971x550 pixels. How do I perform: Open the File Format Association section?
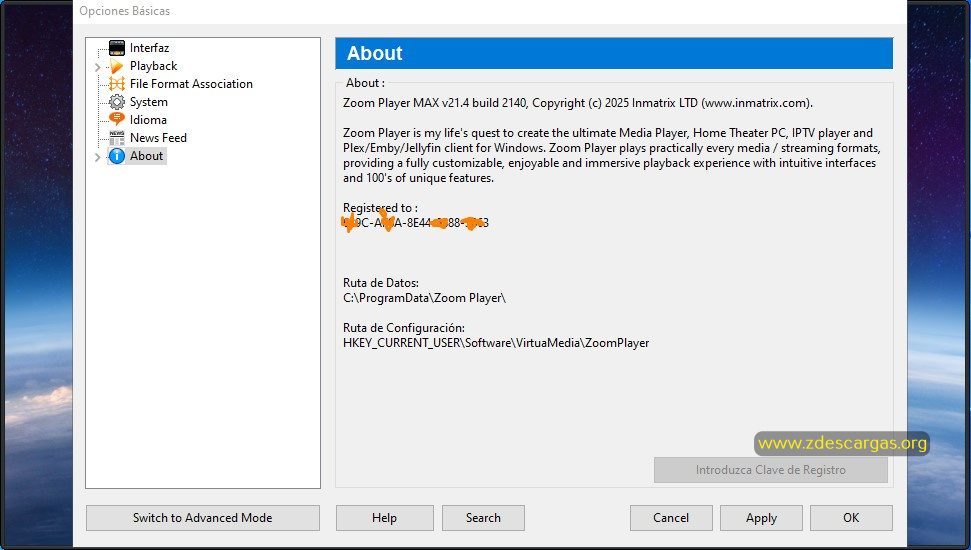[191, 84]
